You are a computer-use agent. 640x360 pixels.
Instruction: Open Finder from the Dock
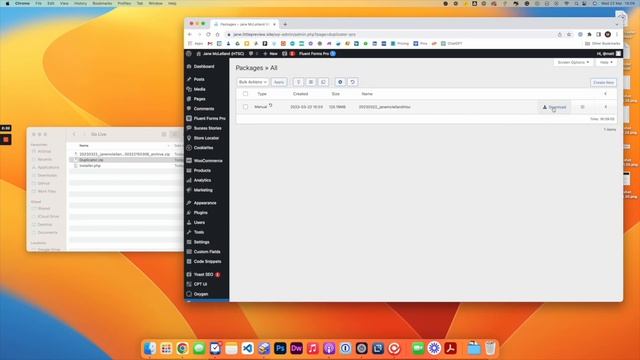point(150,348)
